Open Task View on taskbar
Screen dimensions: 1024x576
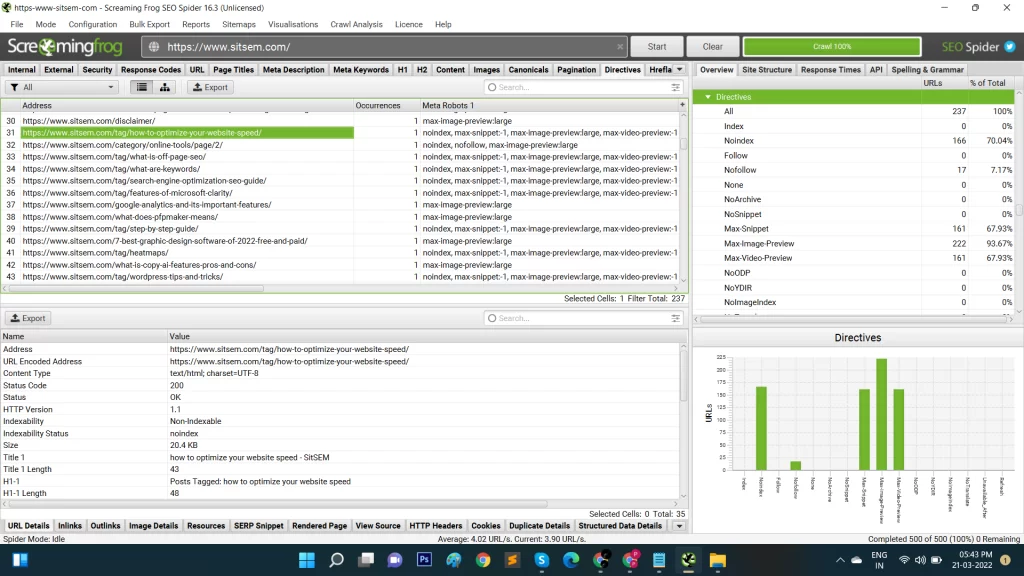pos(366,560)
